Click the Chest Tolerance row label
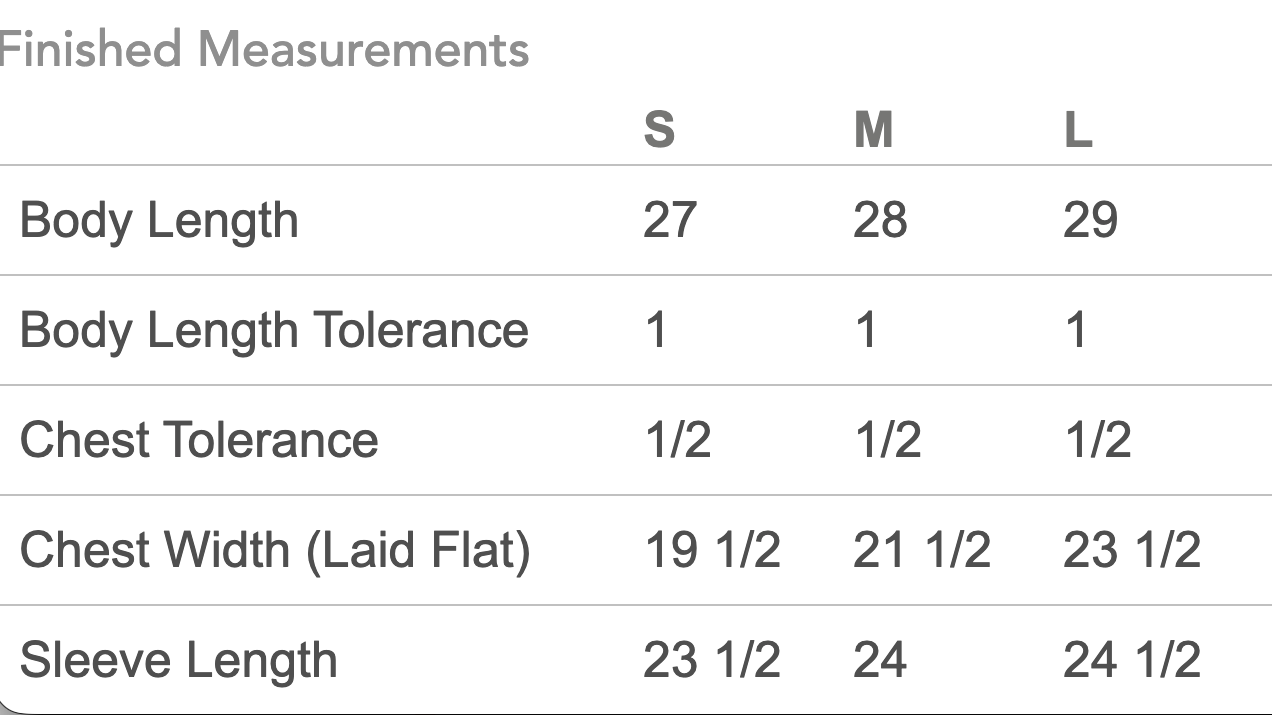Image resolution: width=1272 pixels, height=715 pixels. [x=199, y=440]
